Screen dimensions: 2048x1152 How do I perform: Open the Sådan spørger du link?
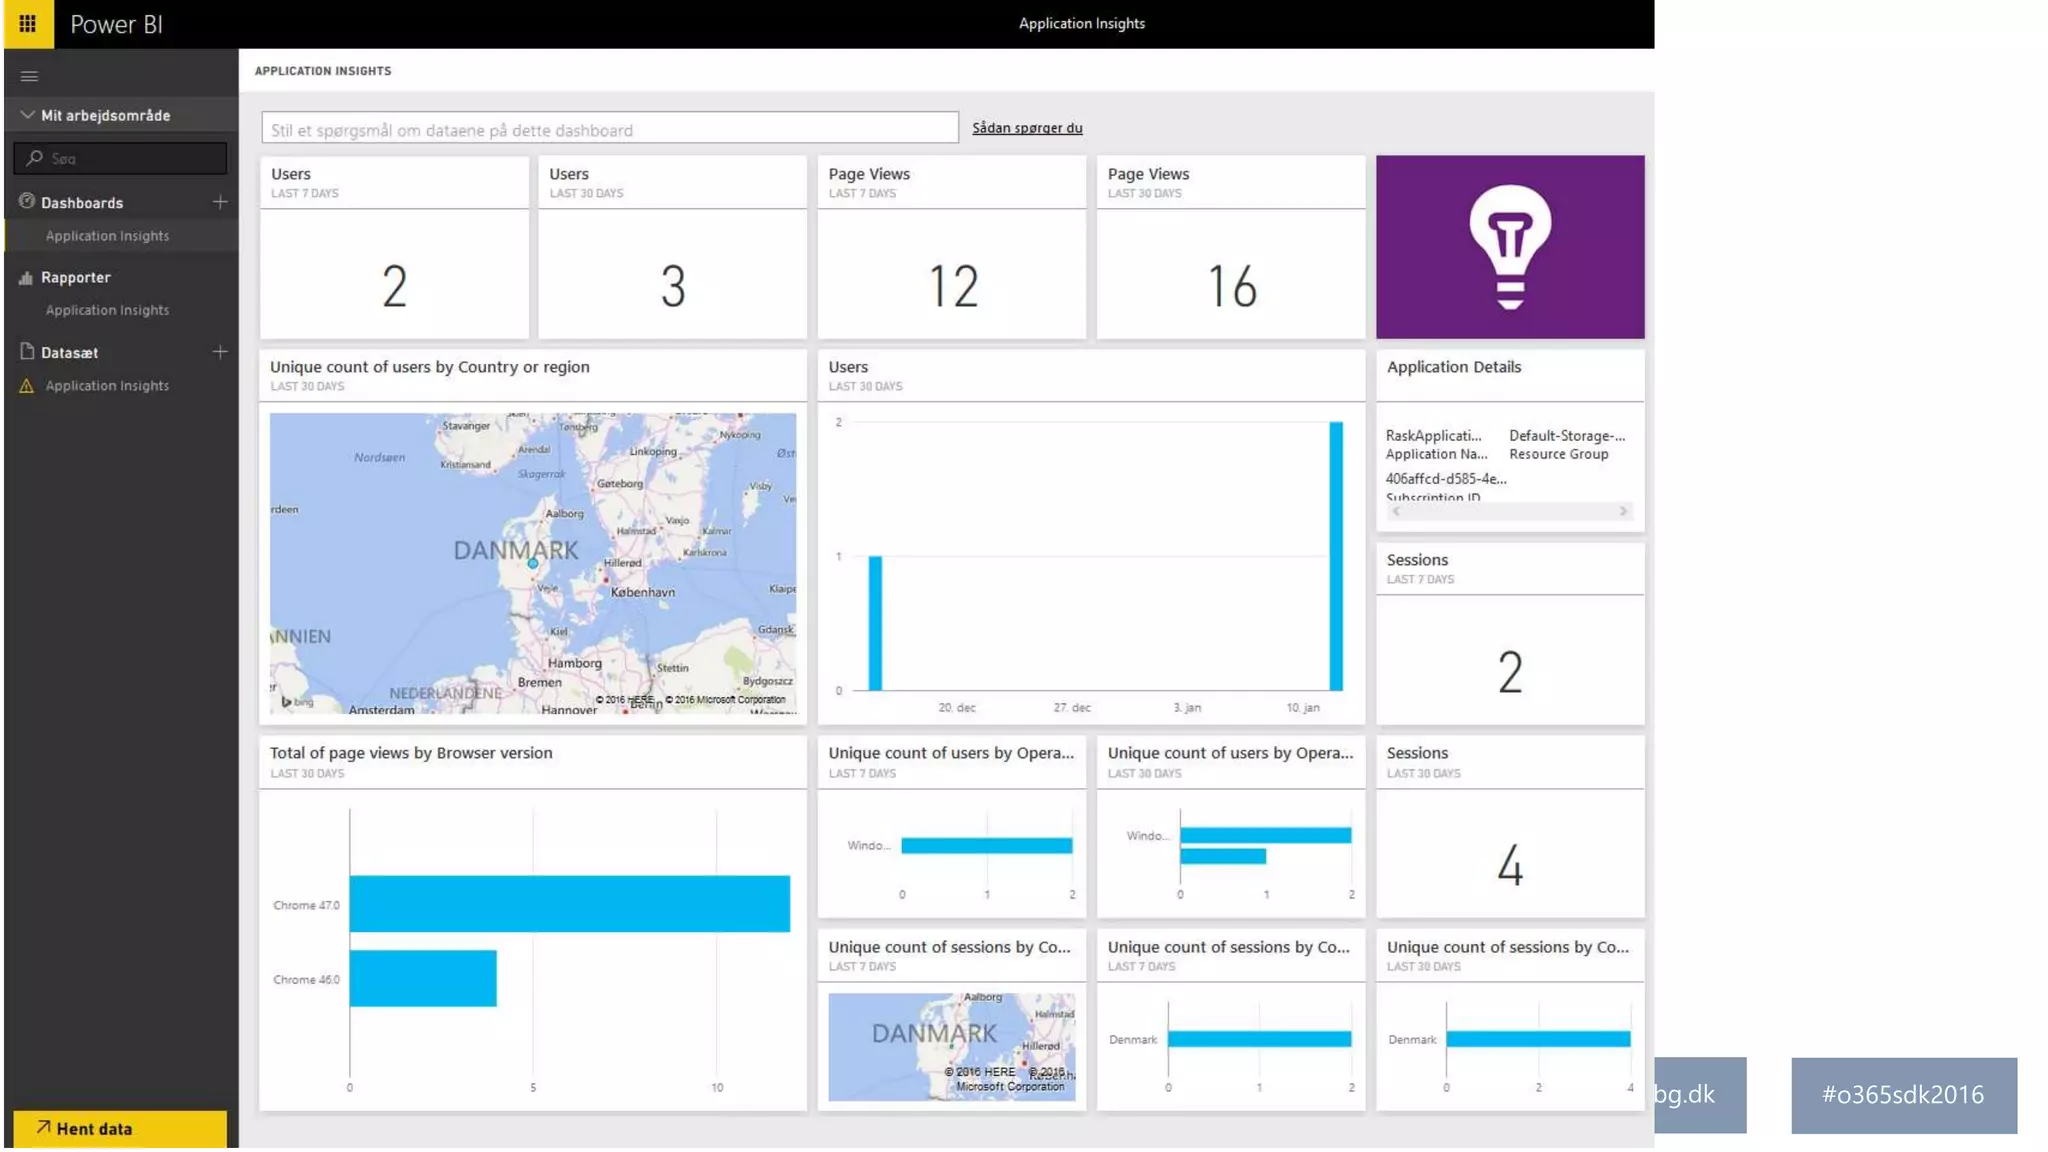click(x=1027, y=128)
